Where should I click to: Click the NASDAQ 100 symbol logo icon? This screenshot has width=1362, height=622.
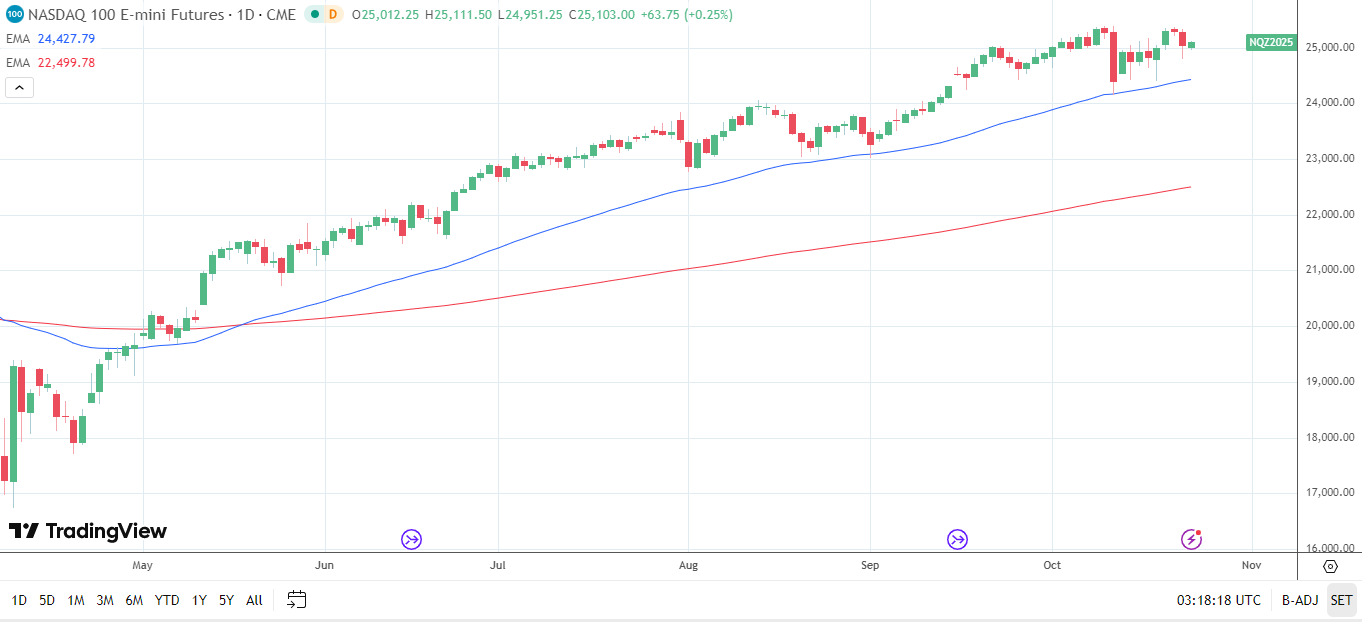click(x=14, y=15)
